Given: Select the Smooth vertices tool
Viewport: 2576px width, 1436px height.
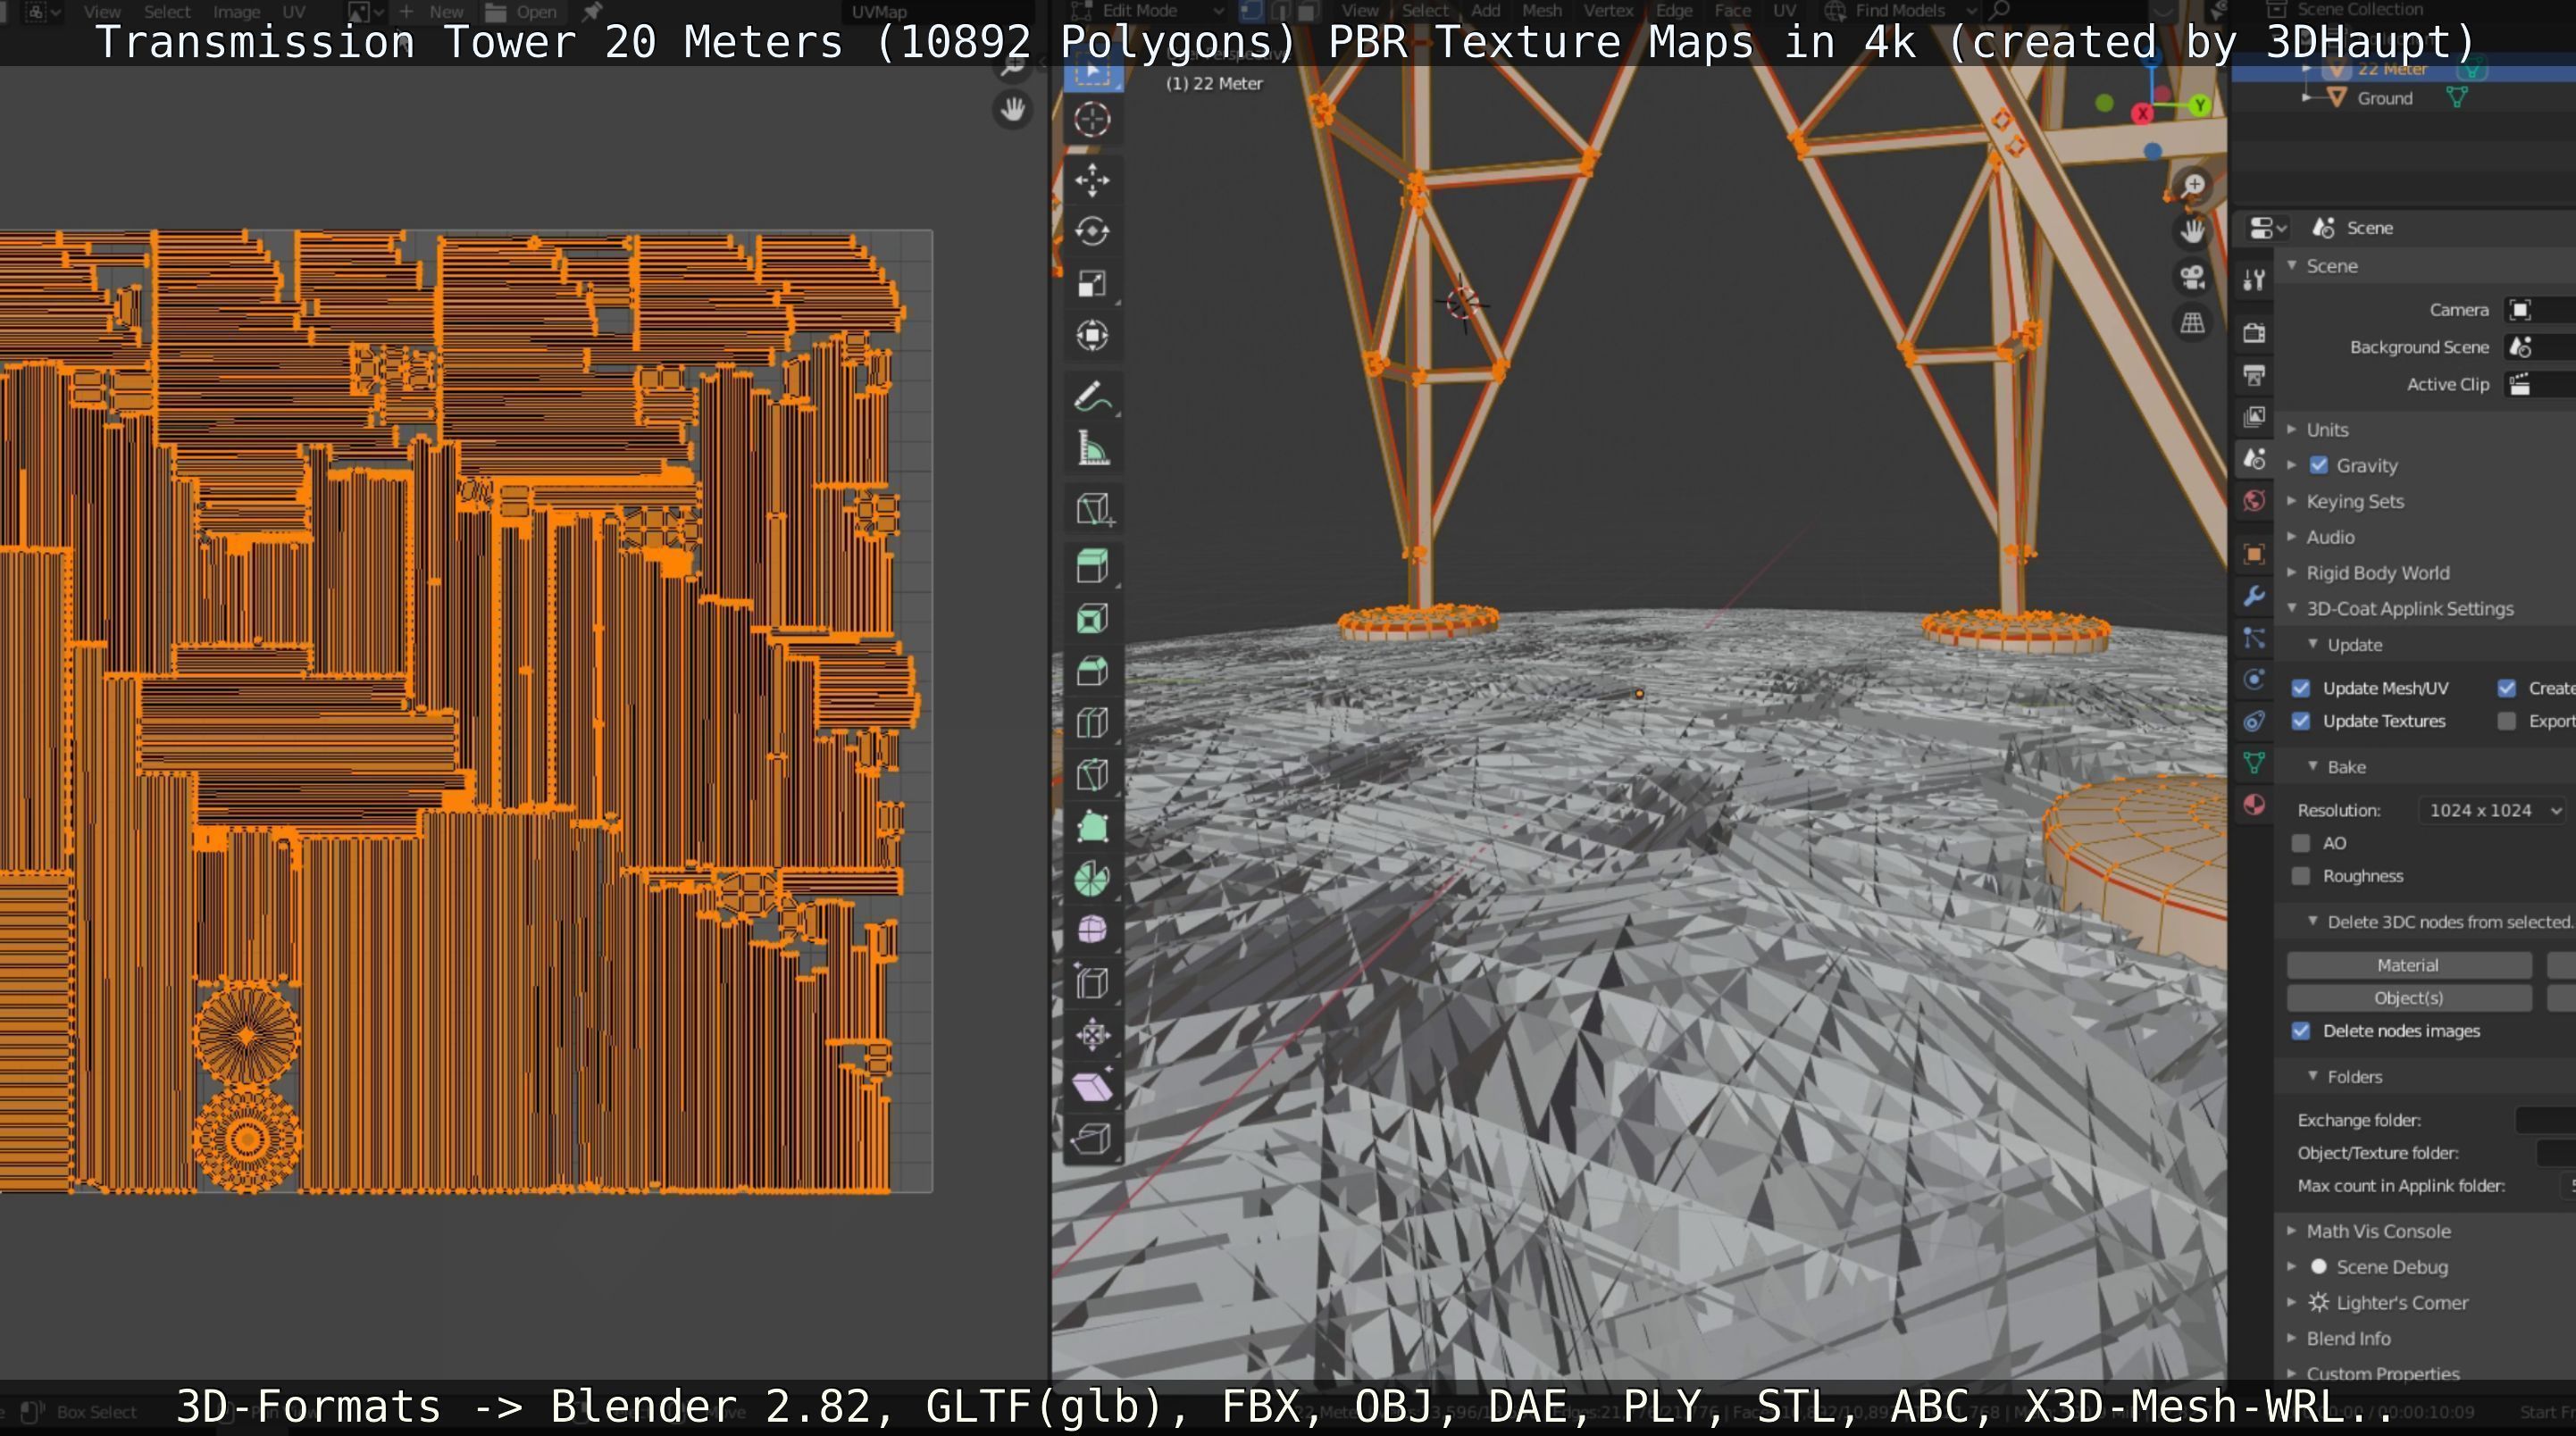Looking at the screenshot, I should (1092, 931).
